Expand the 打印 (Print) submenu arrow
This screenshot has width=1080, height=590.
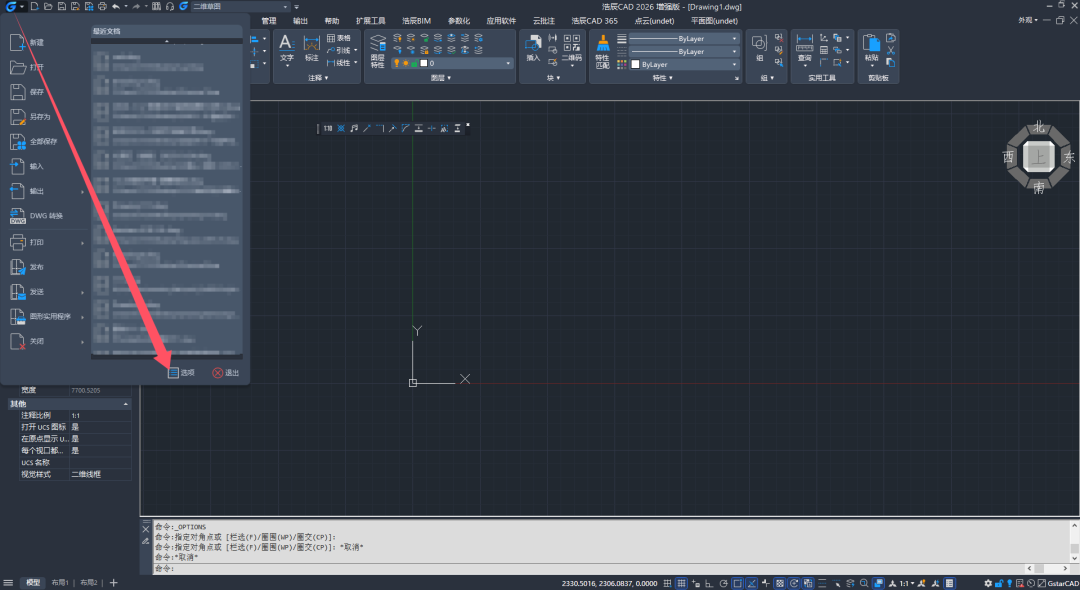click(x=82, y=242)
